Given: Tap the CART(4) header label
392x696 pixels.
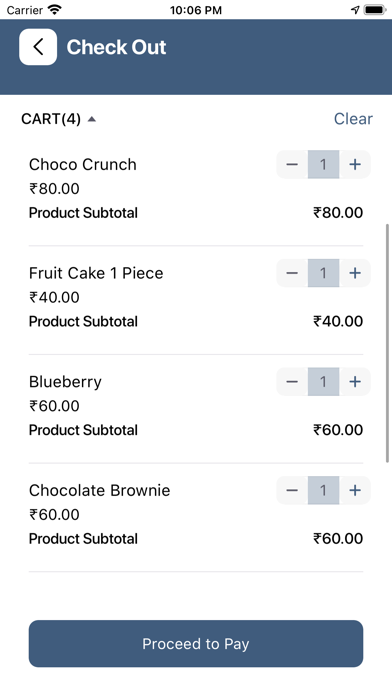Looking at the screenshot, I should click(51, 119).
